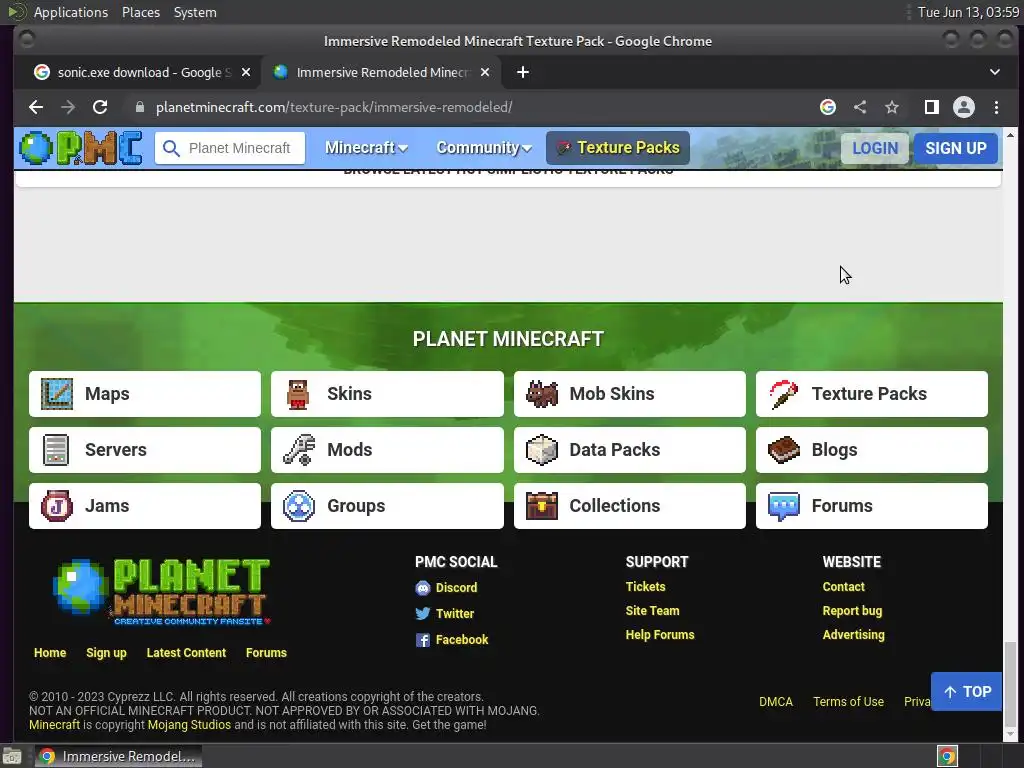Click the Contact link
The image size is (1024, 768).
[x=844, y=587]
